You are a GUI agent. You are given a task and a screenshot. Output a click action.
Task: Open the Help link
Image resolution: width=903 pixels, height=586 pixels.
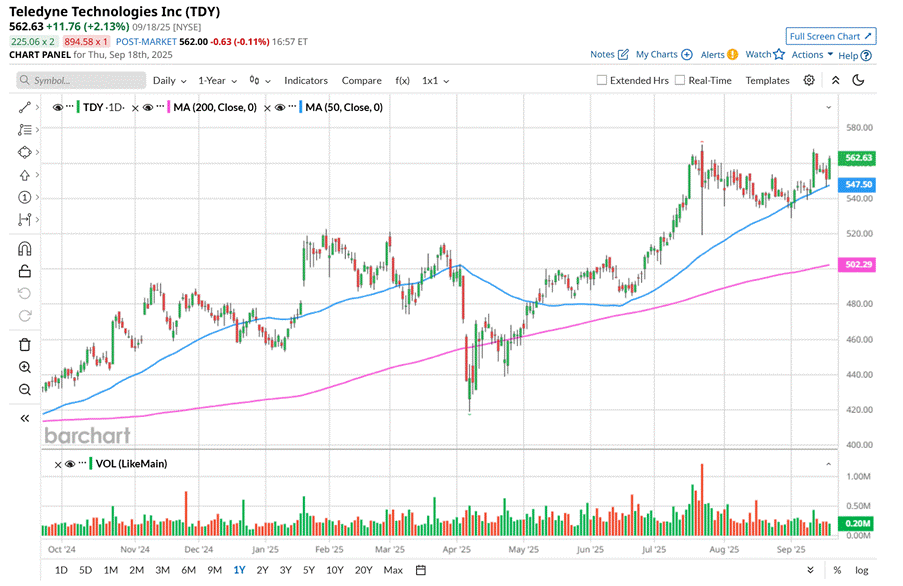[855, 55]
